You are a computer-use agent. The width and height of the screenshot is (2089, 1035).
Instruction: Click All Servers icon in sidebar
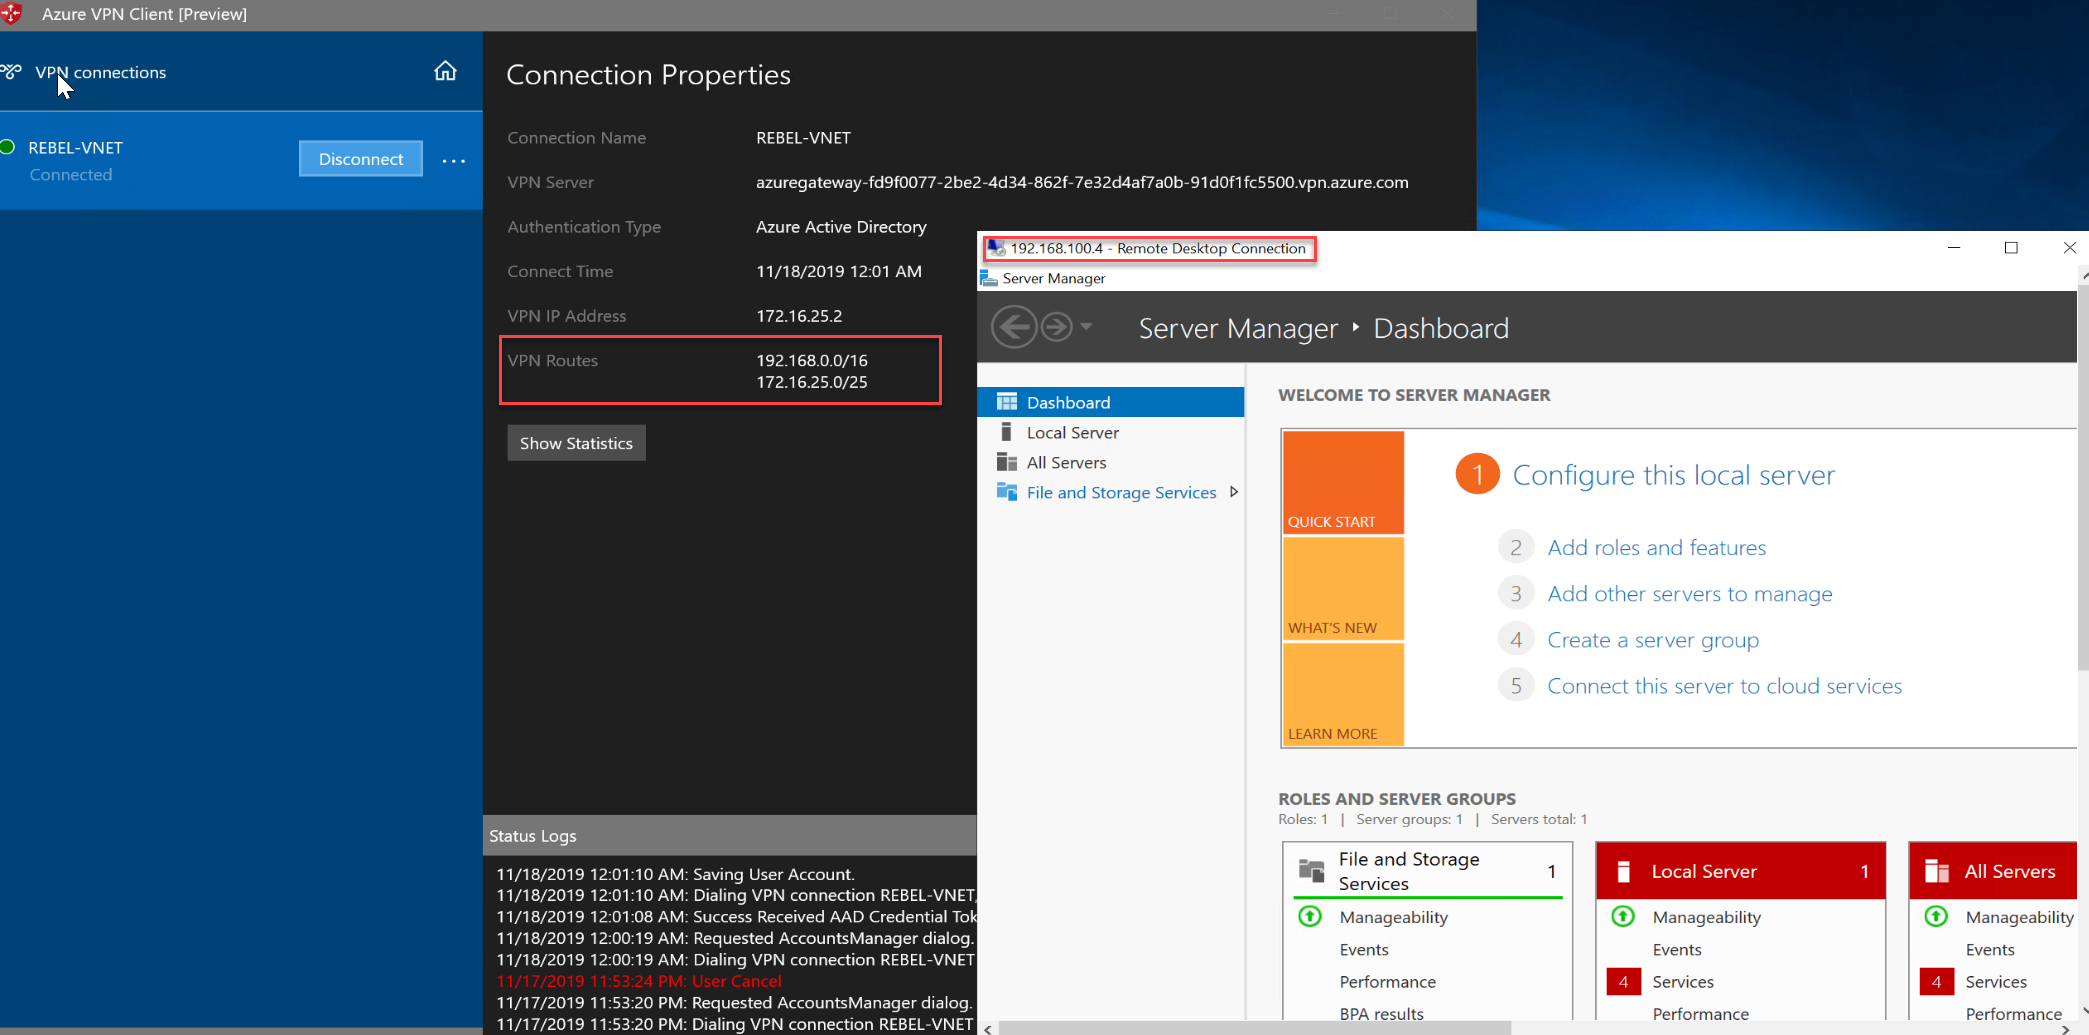coord(1007,462)
